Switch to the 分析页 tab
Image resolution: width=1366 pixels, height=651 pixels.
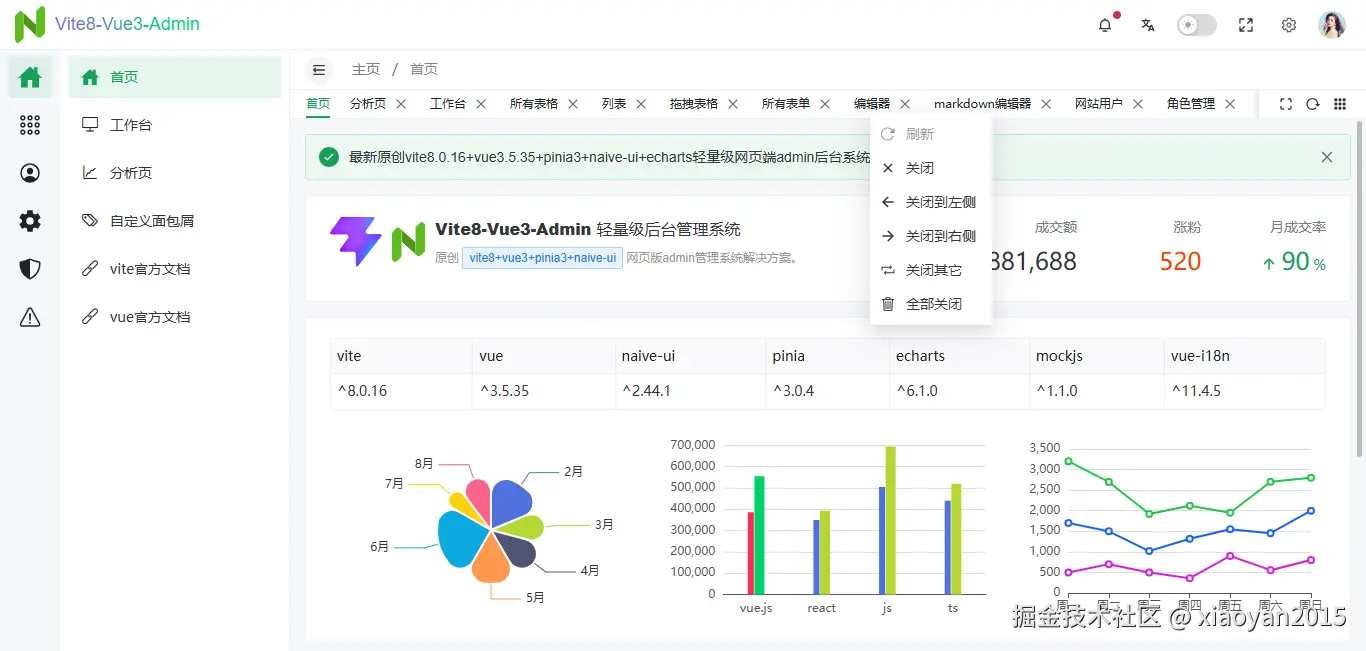tap(368, 103)
